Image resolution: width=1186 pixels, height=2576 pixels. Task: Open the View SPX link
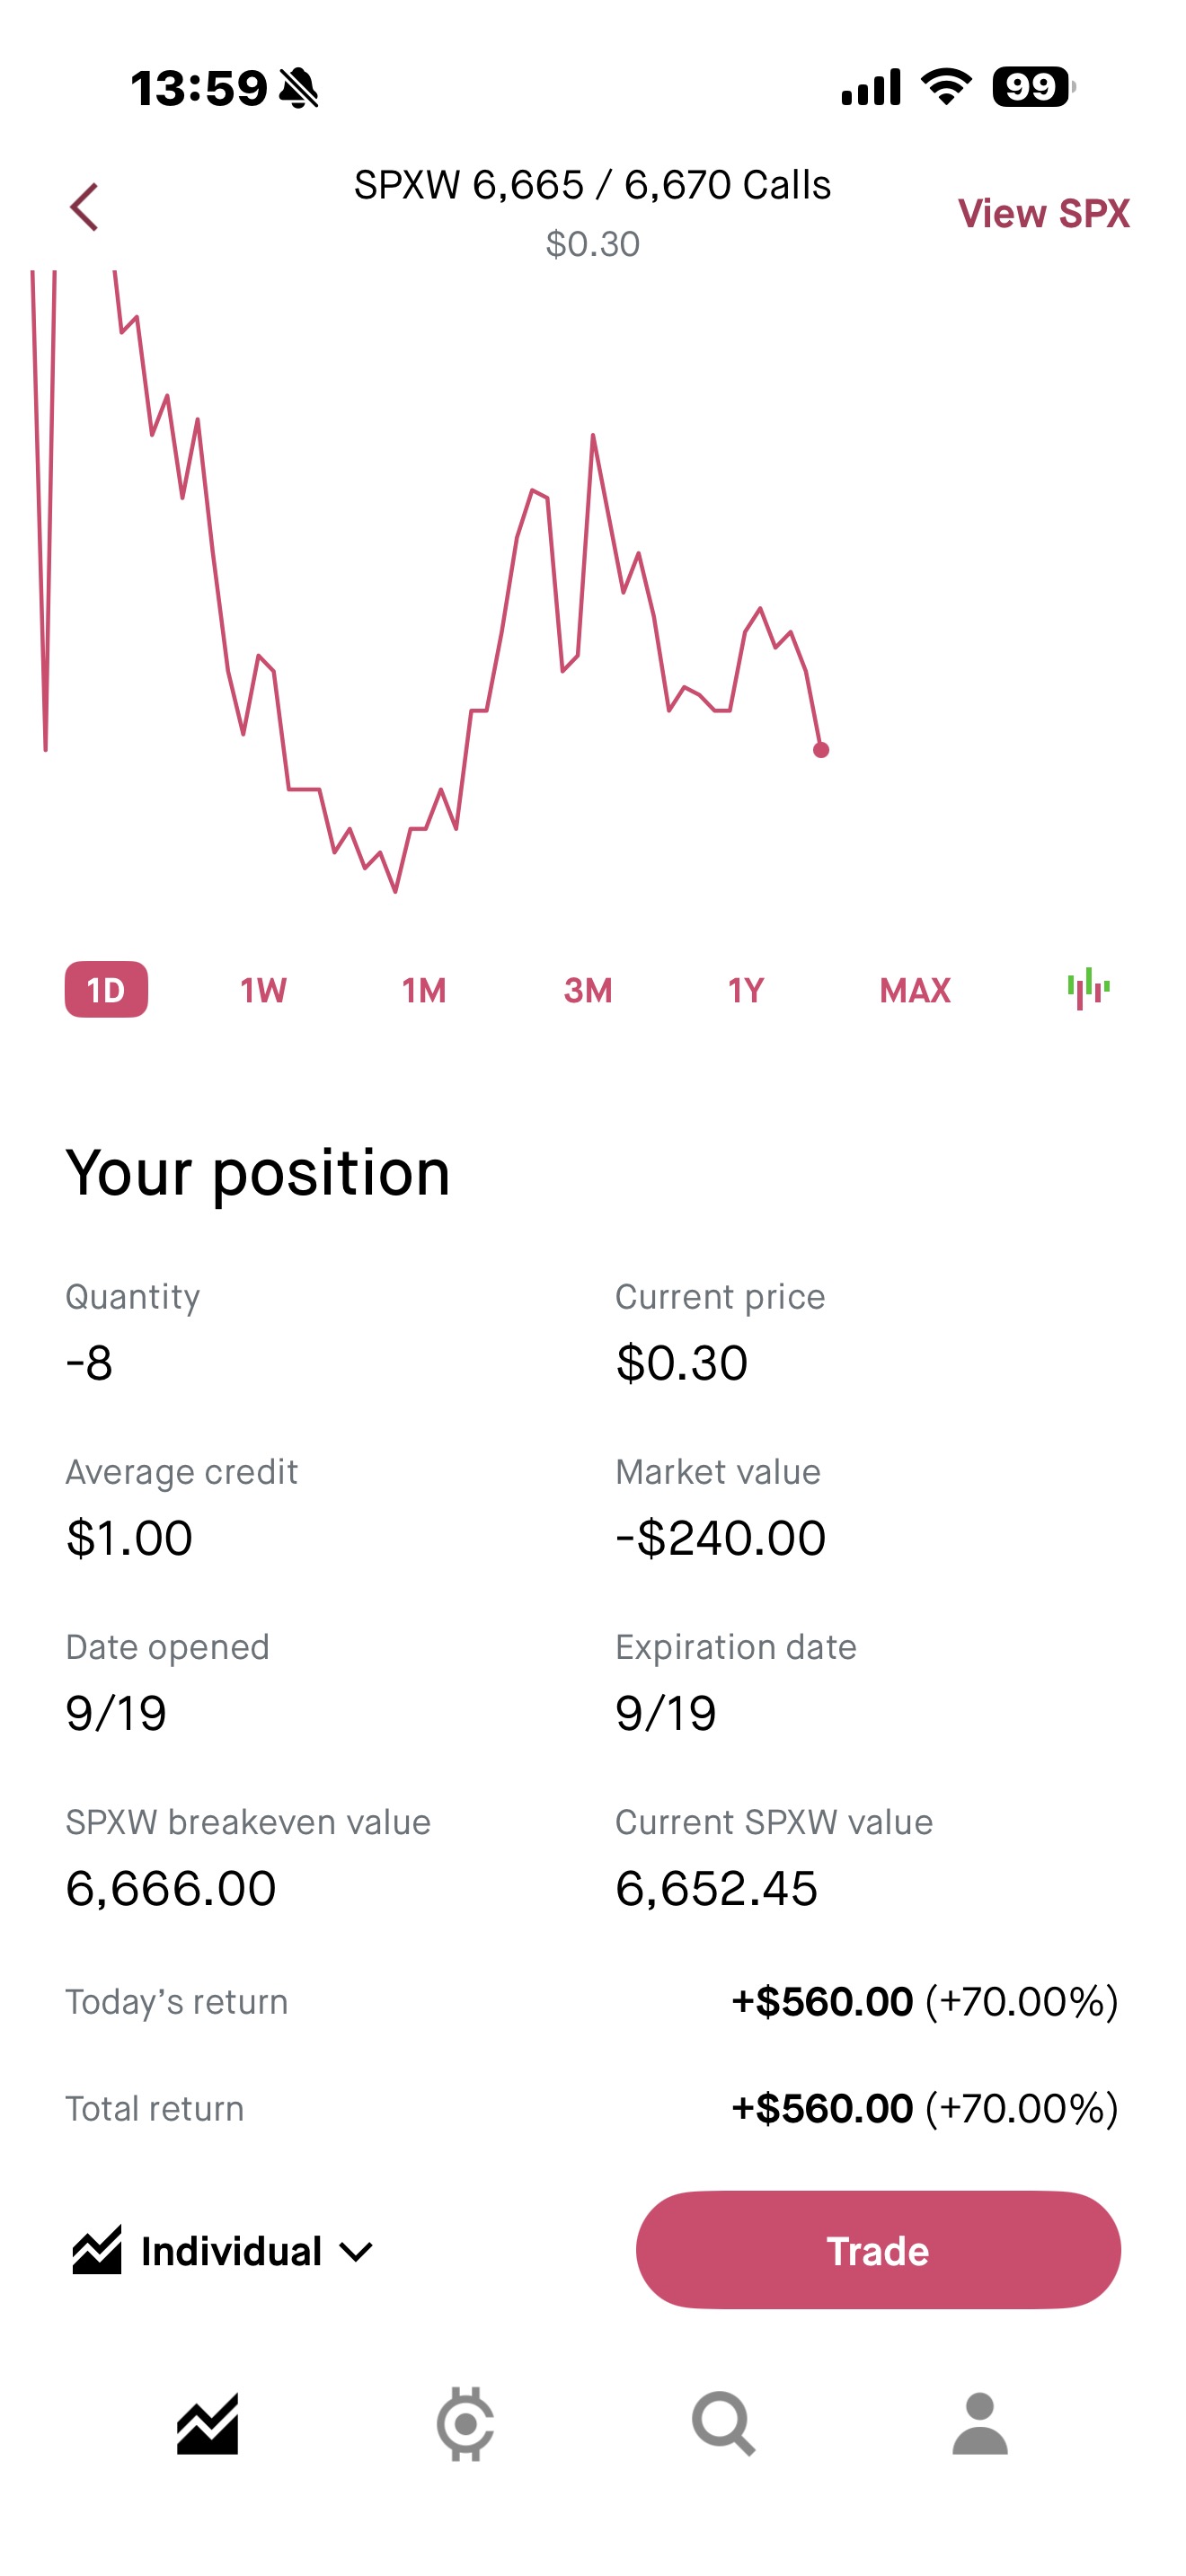1043,213
